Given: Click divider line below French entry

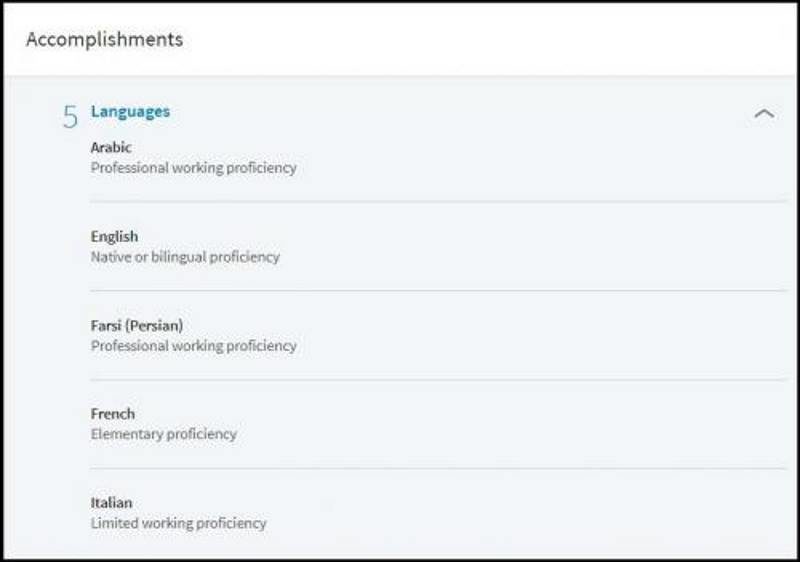Looking at the screenshot, I should pos(438,469).
